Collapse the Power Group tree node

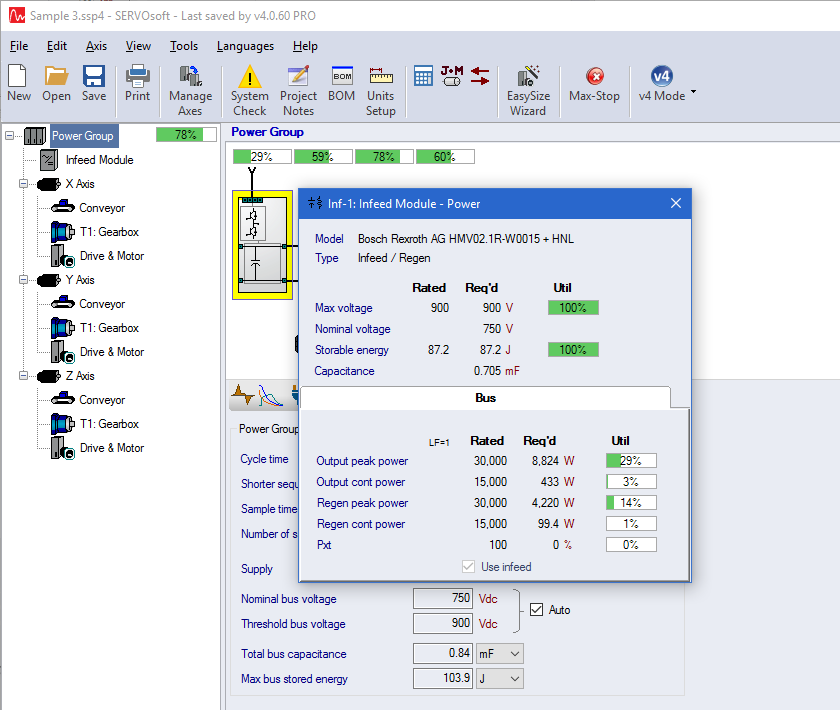(10, 136)
